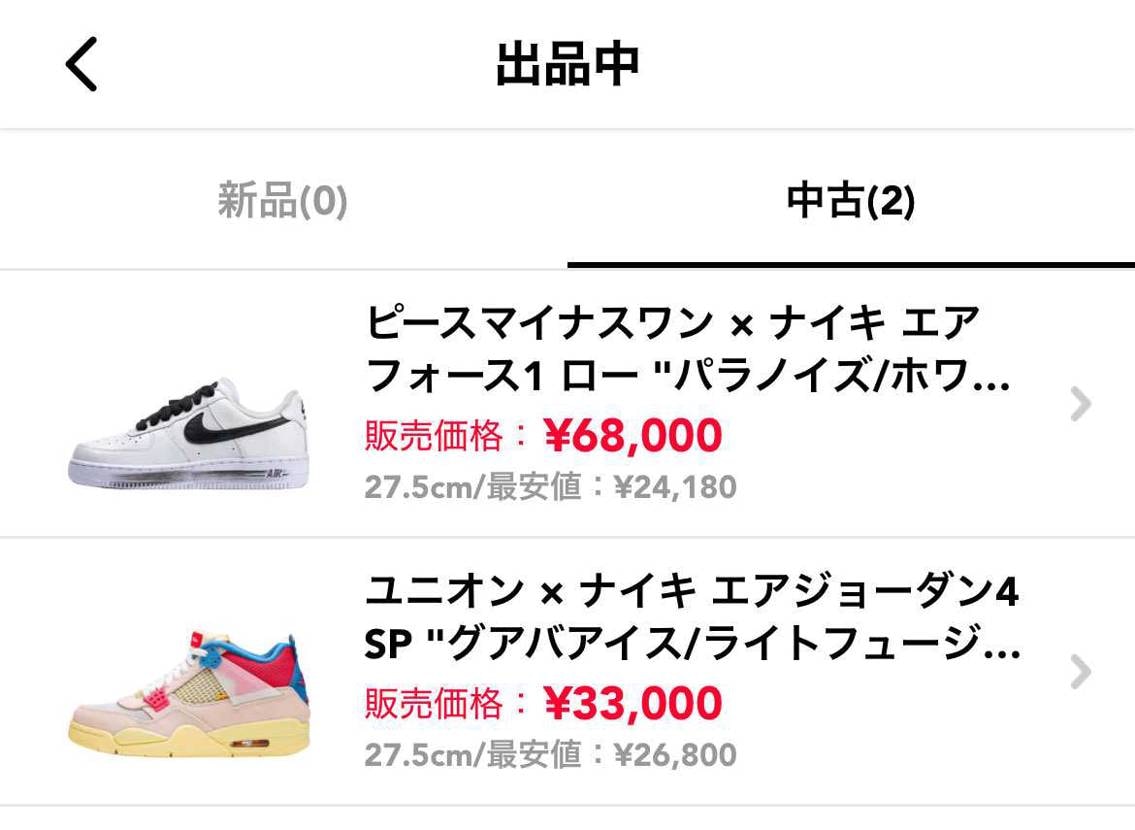1135x830 pixels.
Task: Switch to the 中古(2) tab
Action: click(851, 199)
